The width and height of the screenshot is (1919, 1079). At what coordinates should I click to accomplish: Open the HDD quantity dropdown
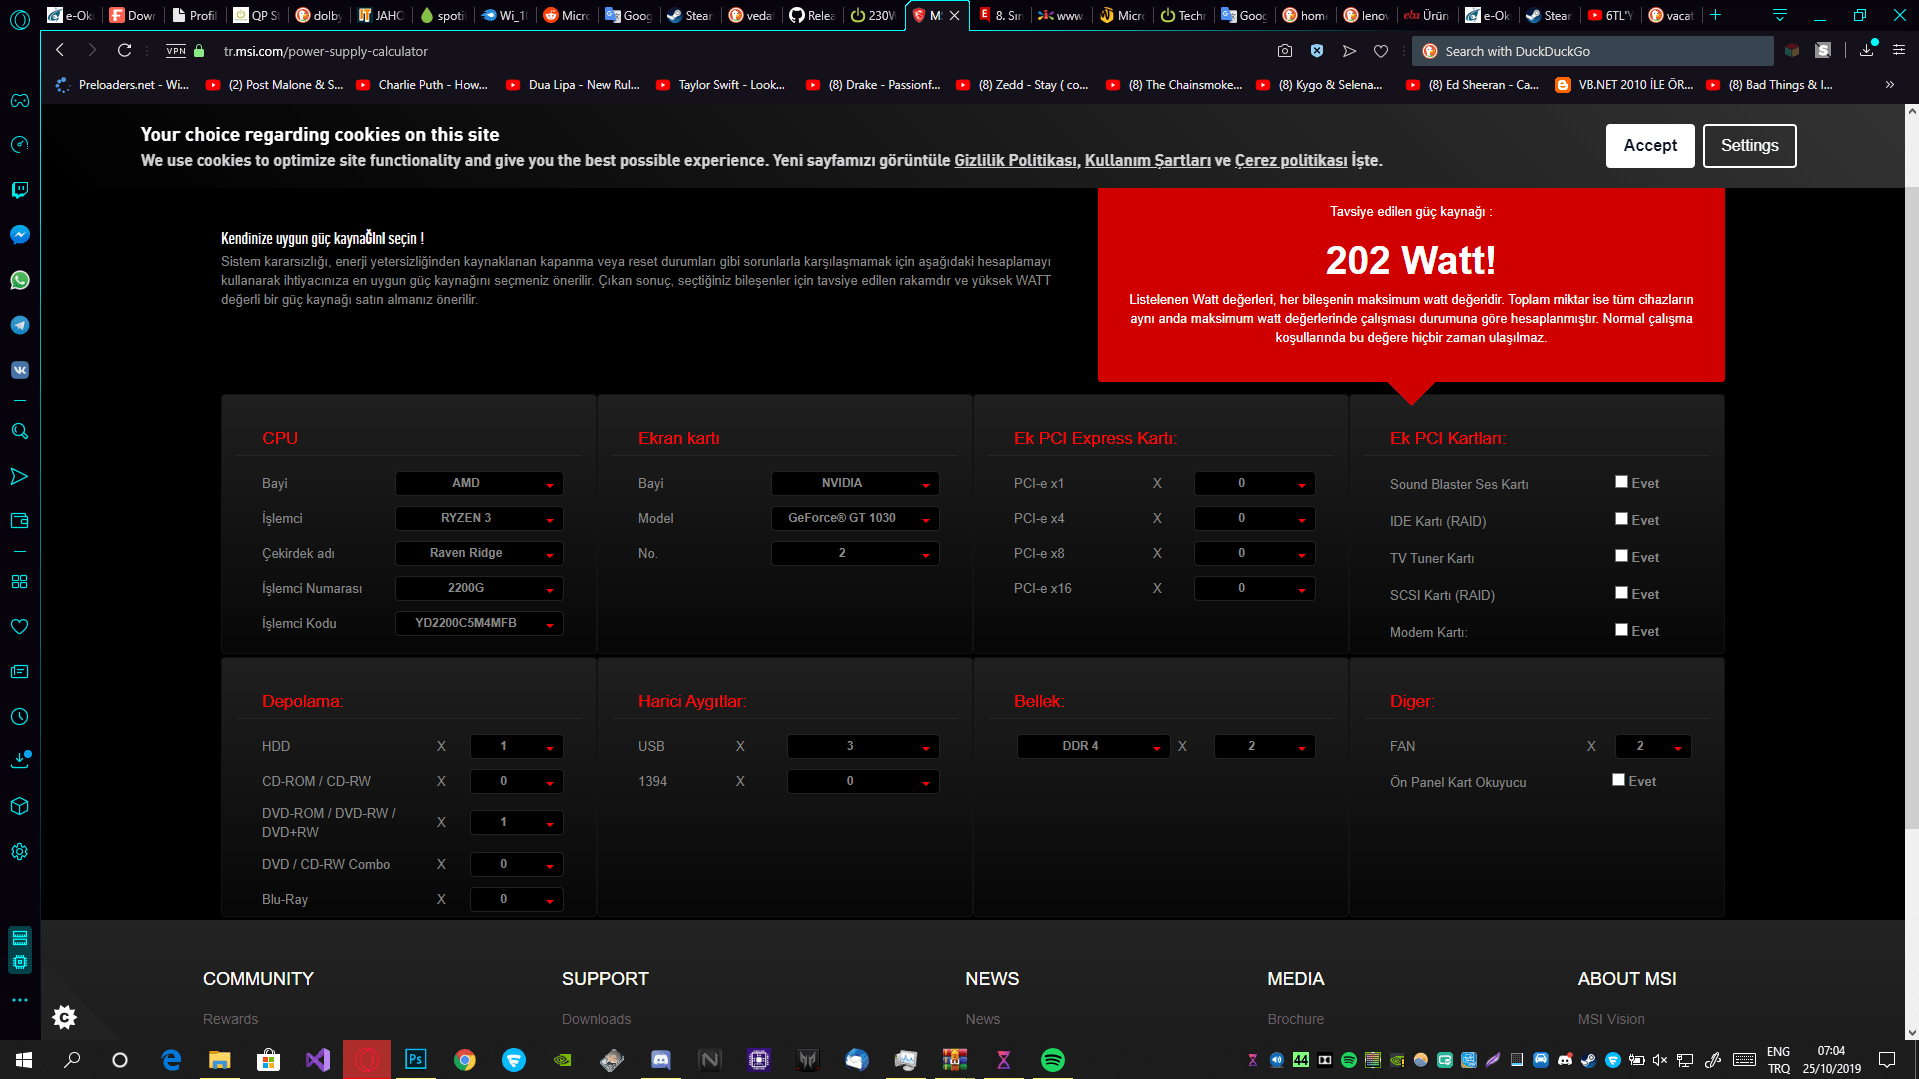pos(517,746)
